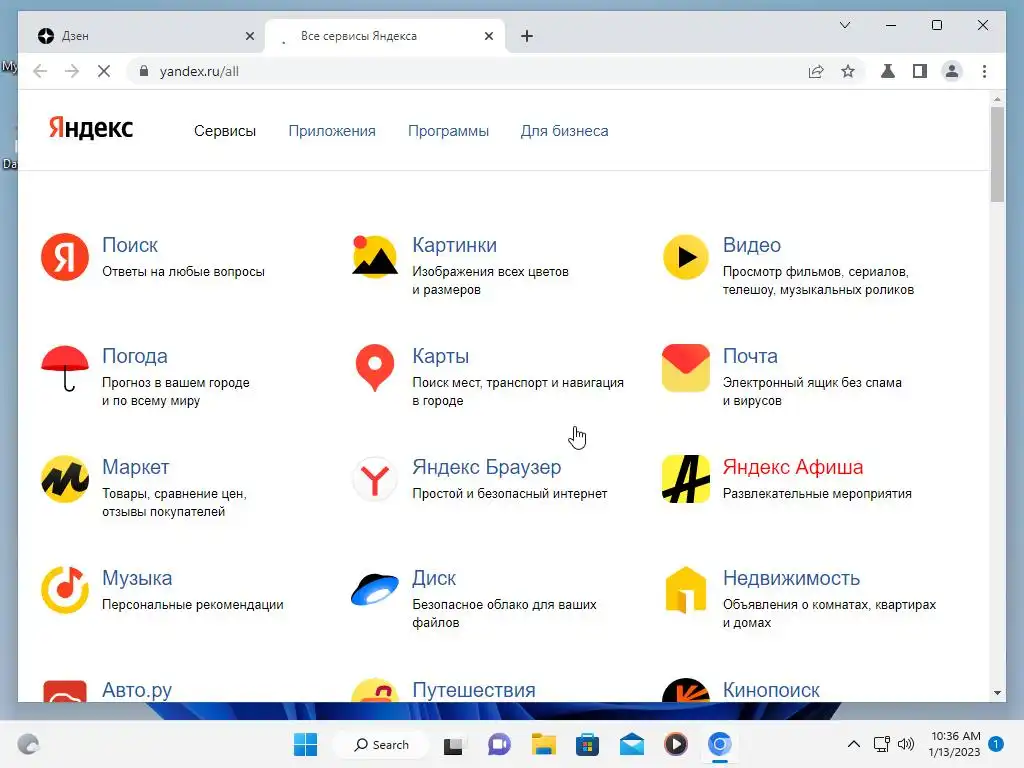Open the Task View taskbar icon
Screen dimensions: 1024x768
(454, 745)
